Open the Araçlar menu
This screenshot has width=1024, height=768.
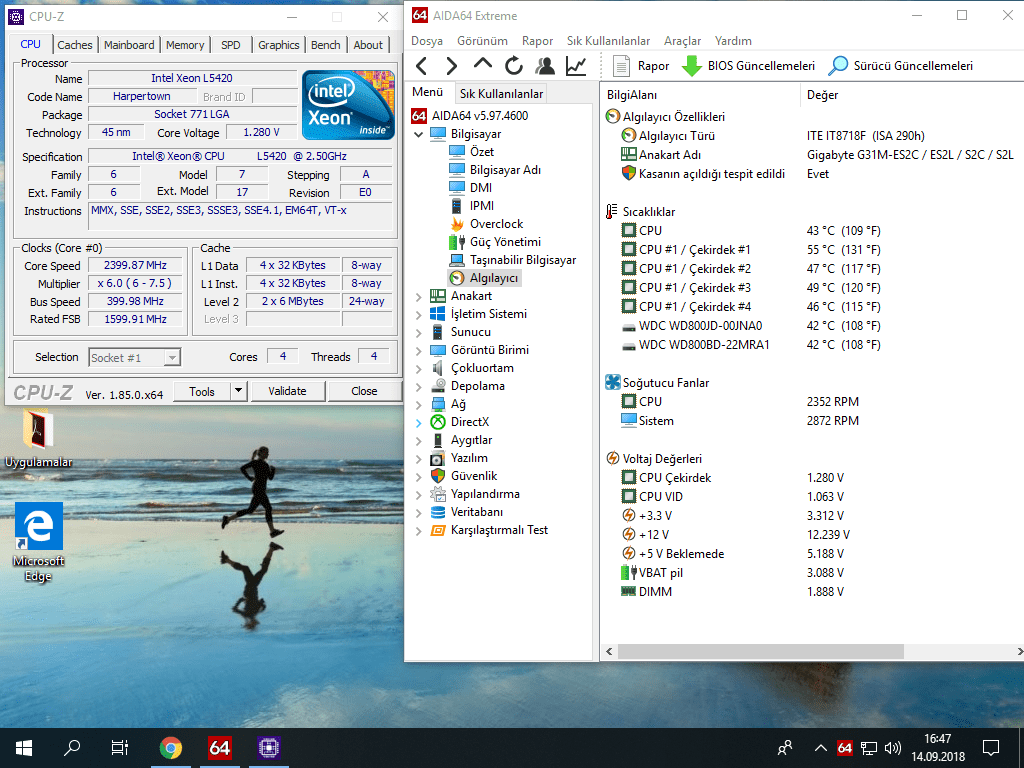pyautogui.click(x=682, y=41)
